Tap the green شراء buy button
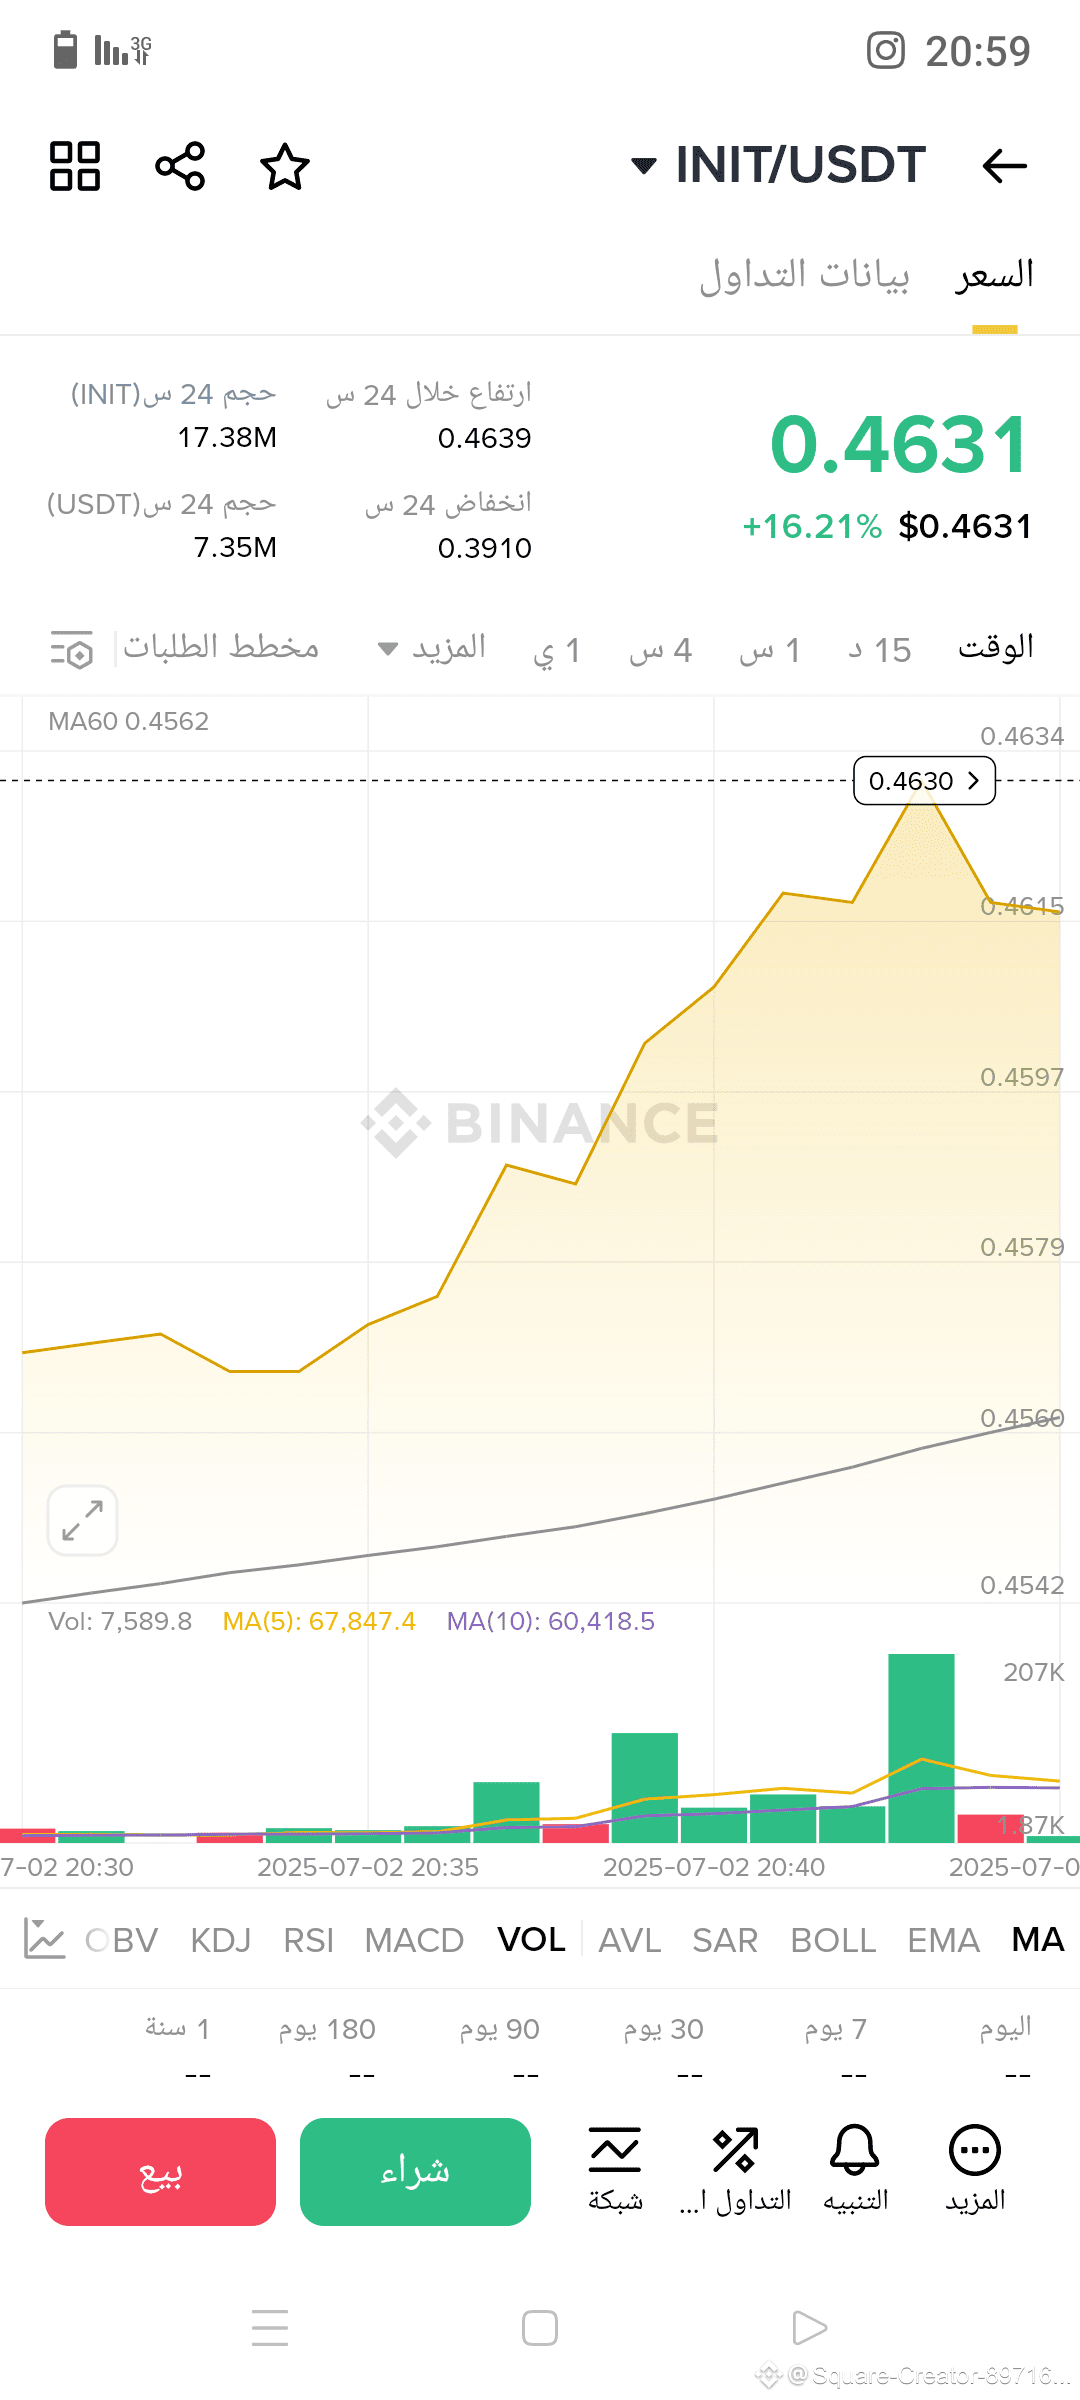The width and height of the screenshot is (1080, 2400). [x=415, y=2172]
